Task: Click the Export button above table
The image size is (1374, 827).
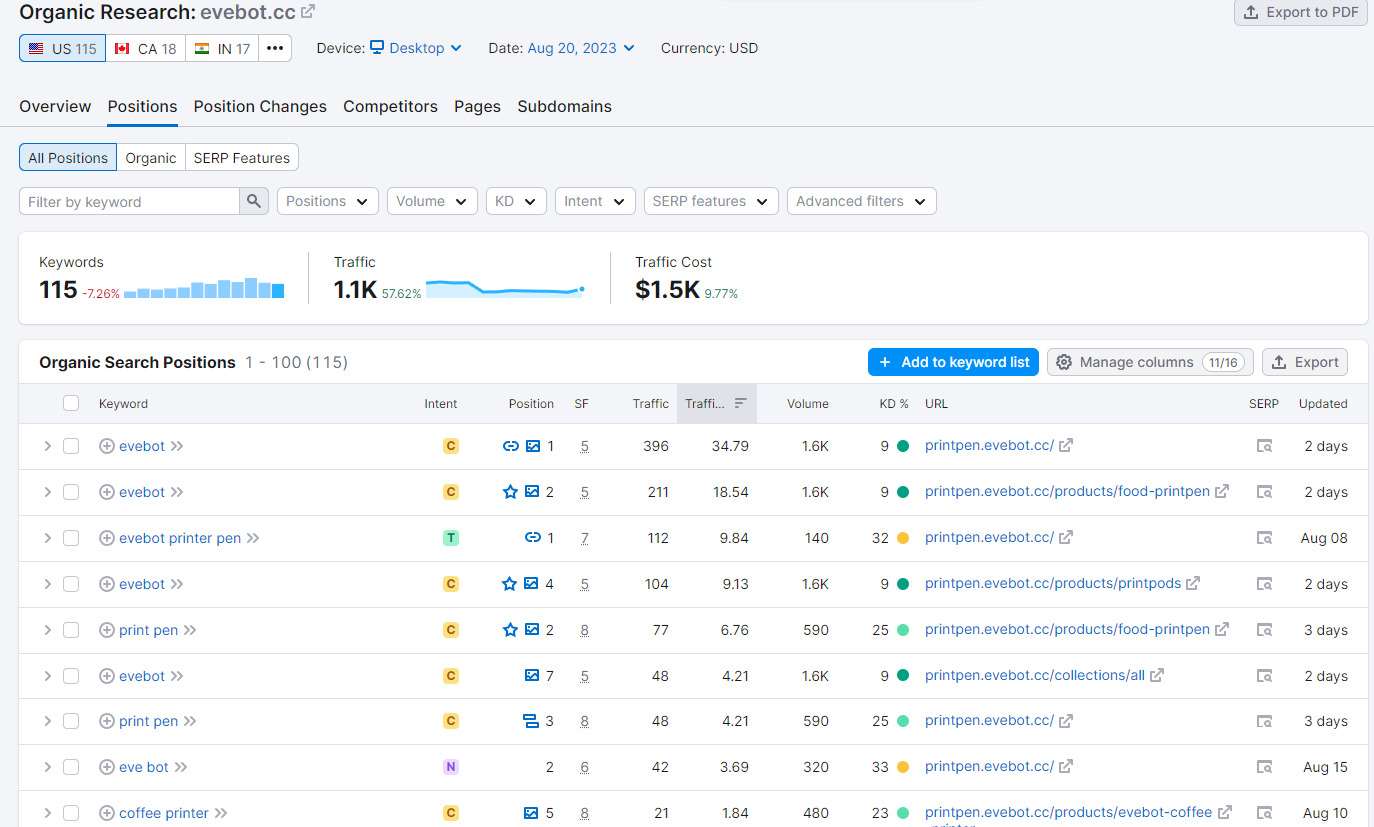Action: click(1305, 362)
